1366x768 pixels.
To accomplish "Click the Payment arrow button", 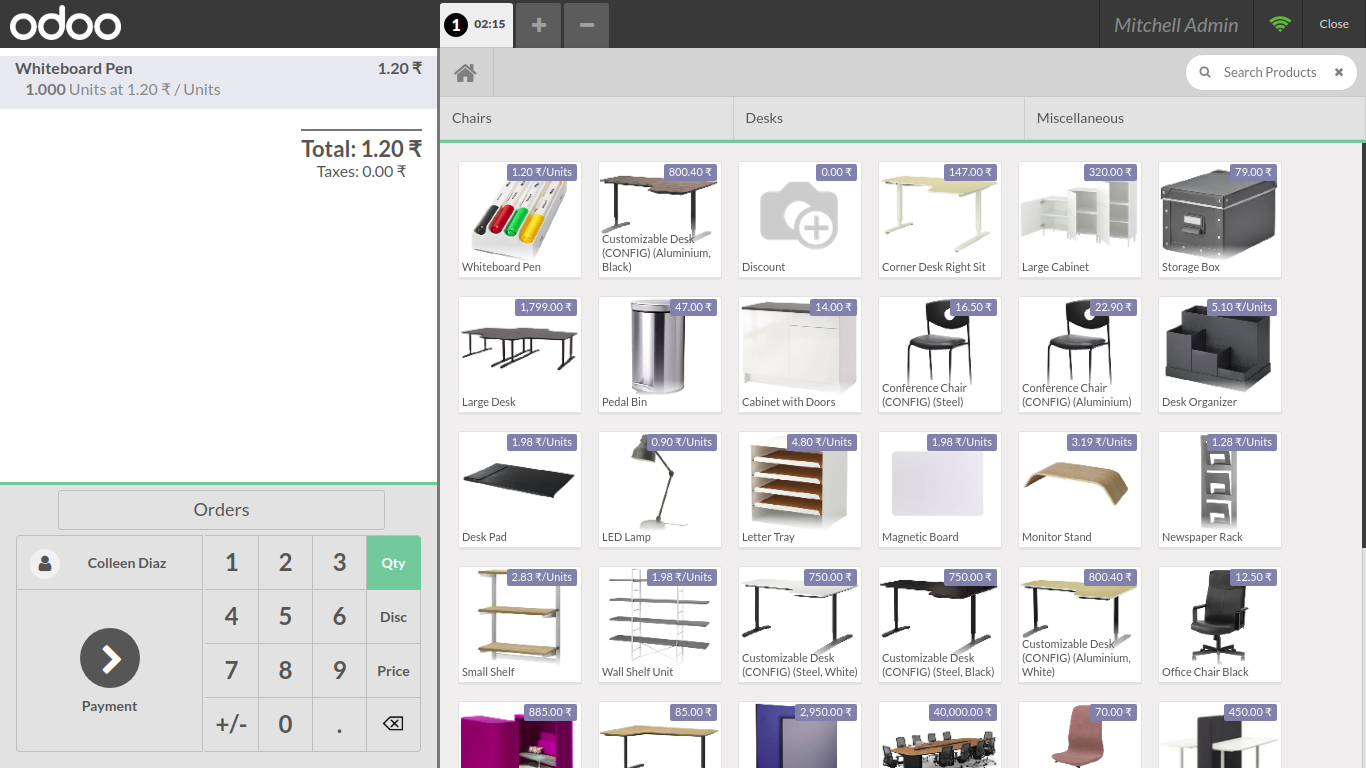I will click(110, 658).
